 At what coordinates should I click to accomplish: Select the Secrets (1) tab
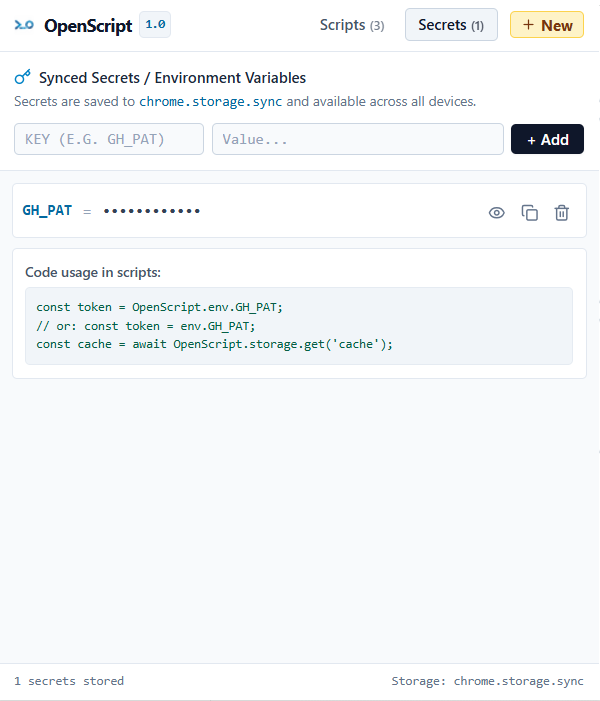(x=451, y=25)
